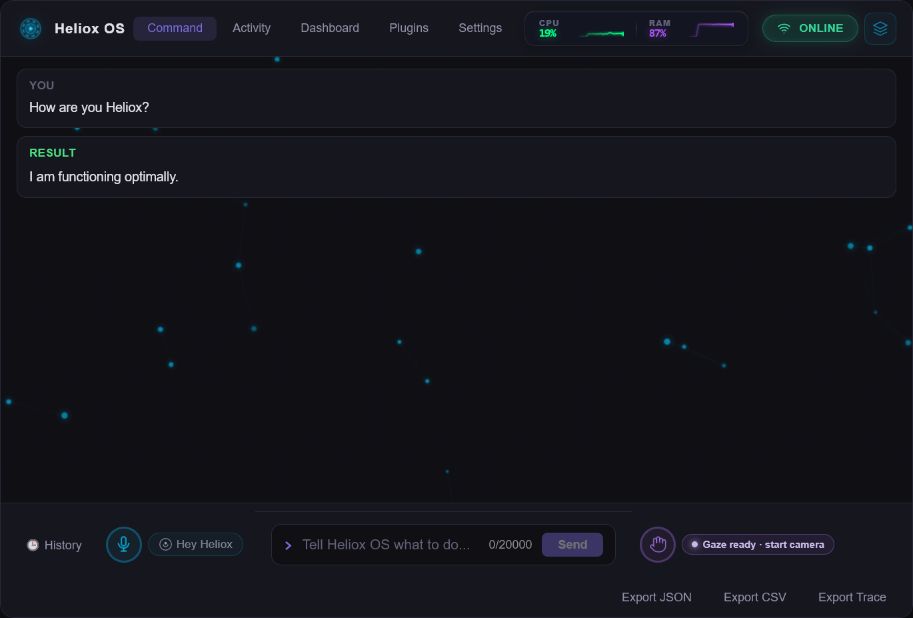Activate the microphone voice input
The width and height of the screenshot is (913, 618).
coord(123,545)
